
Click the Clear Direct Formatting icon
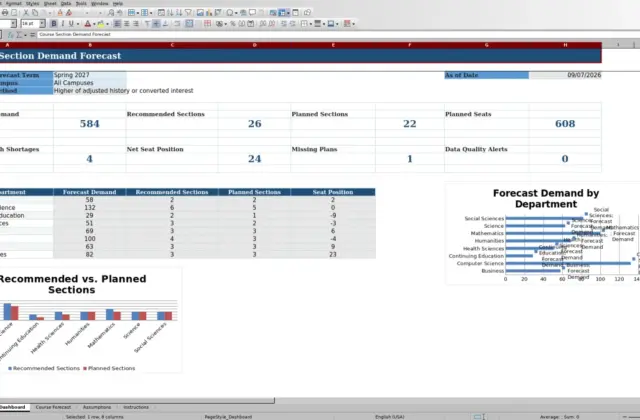[69, 13]
